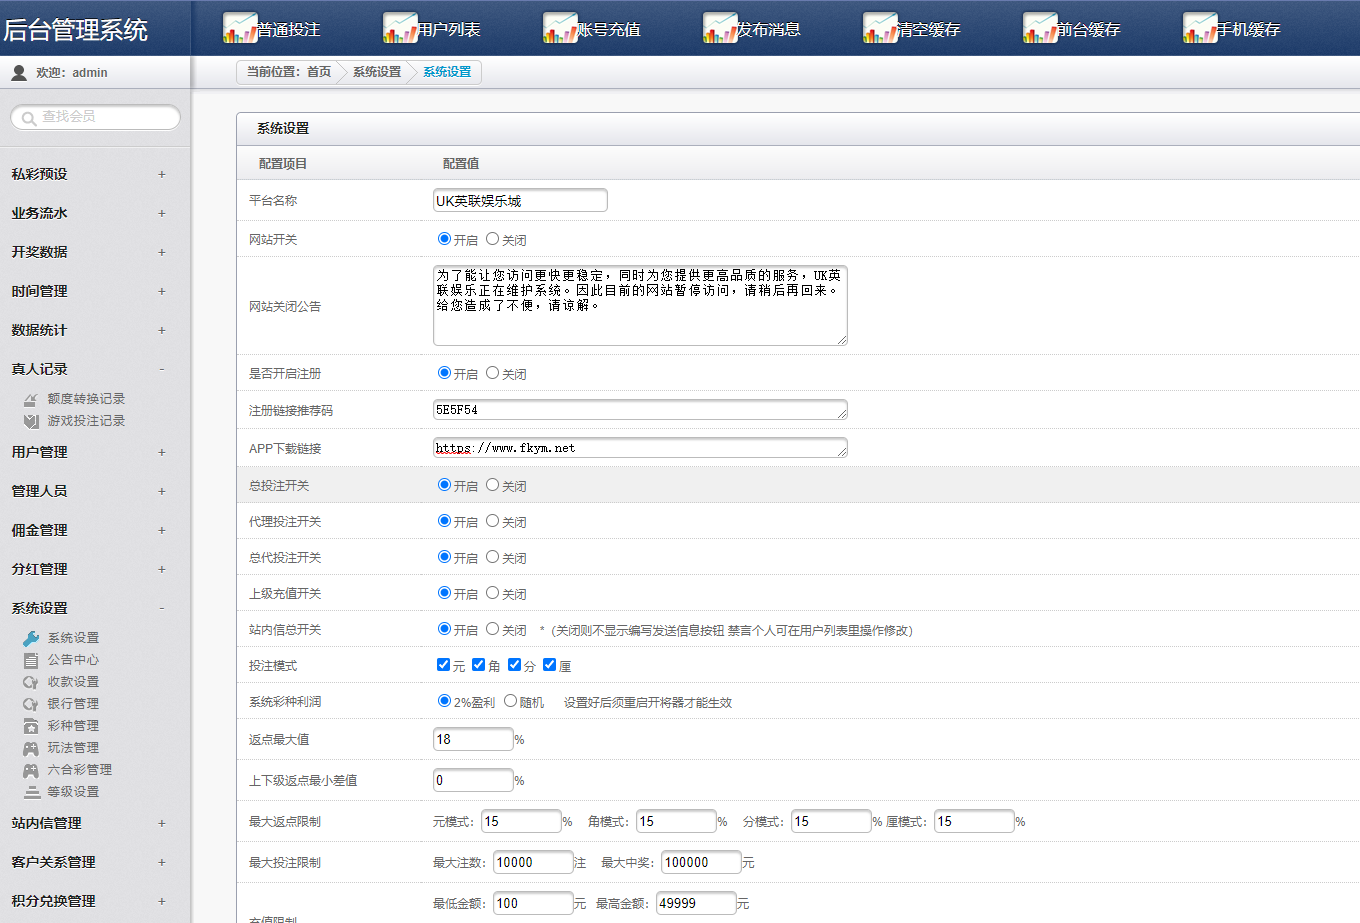This screenshot has height=923, width=1360.
Task: Go to 首页 in the breadcrumb
Action: [x=318, y=72]
